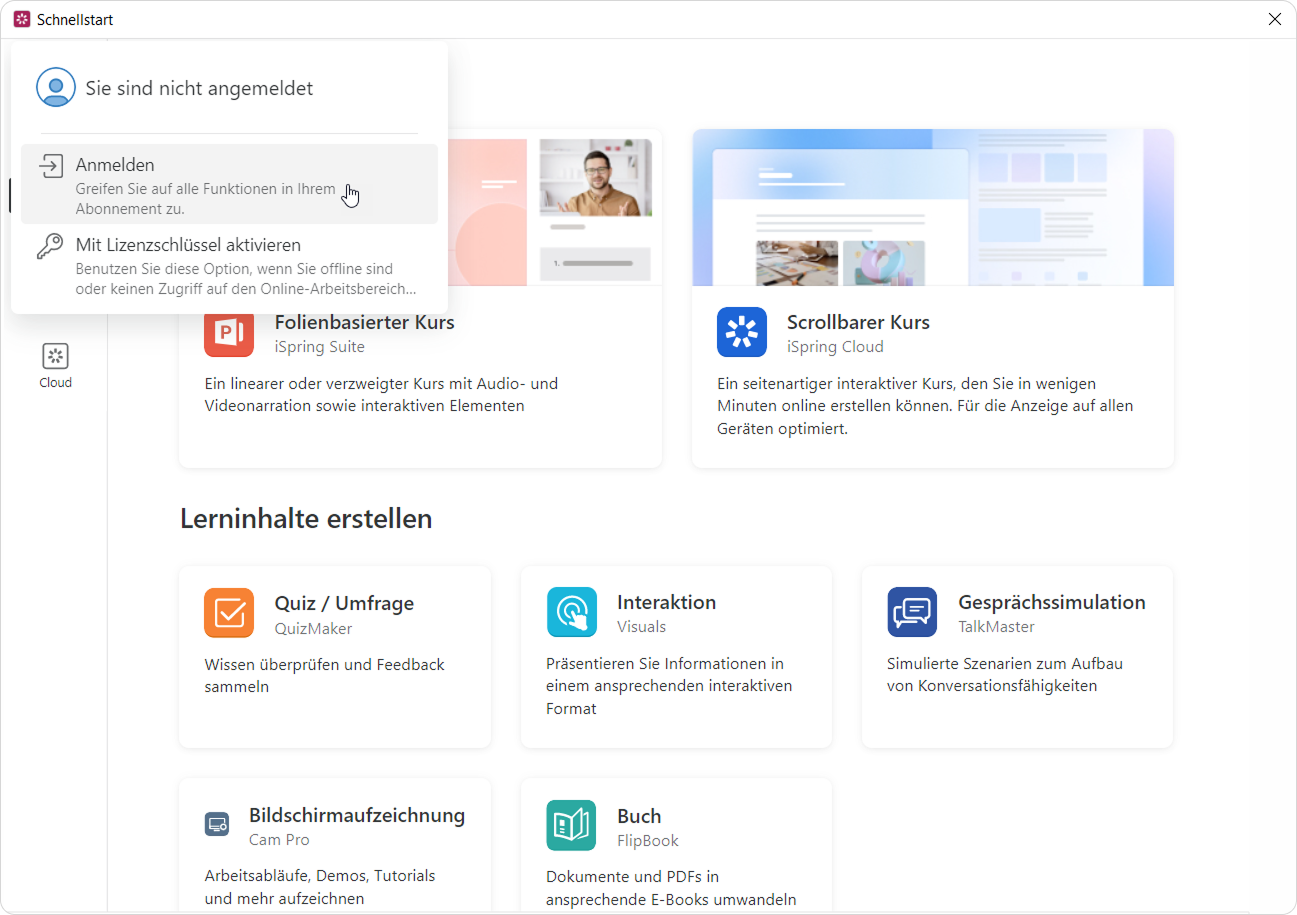The height and width of the screenshot is (915, 1297).
Task: Click the Bildschirmaufzeichnung screen recorder icon
Action: (x=217, y=825)
